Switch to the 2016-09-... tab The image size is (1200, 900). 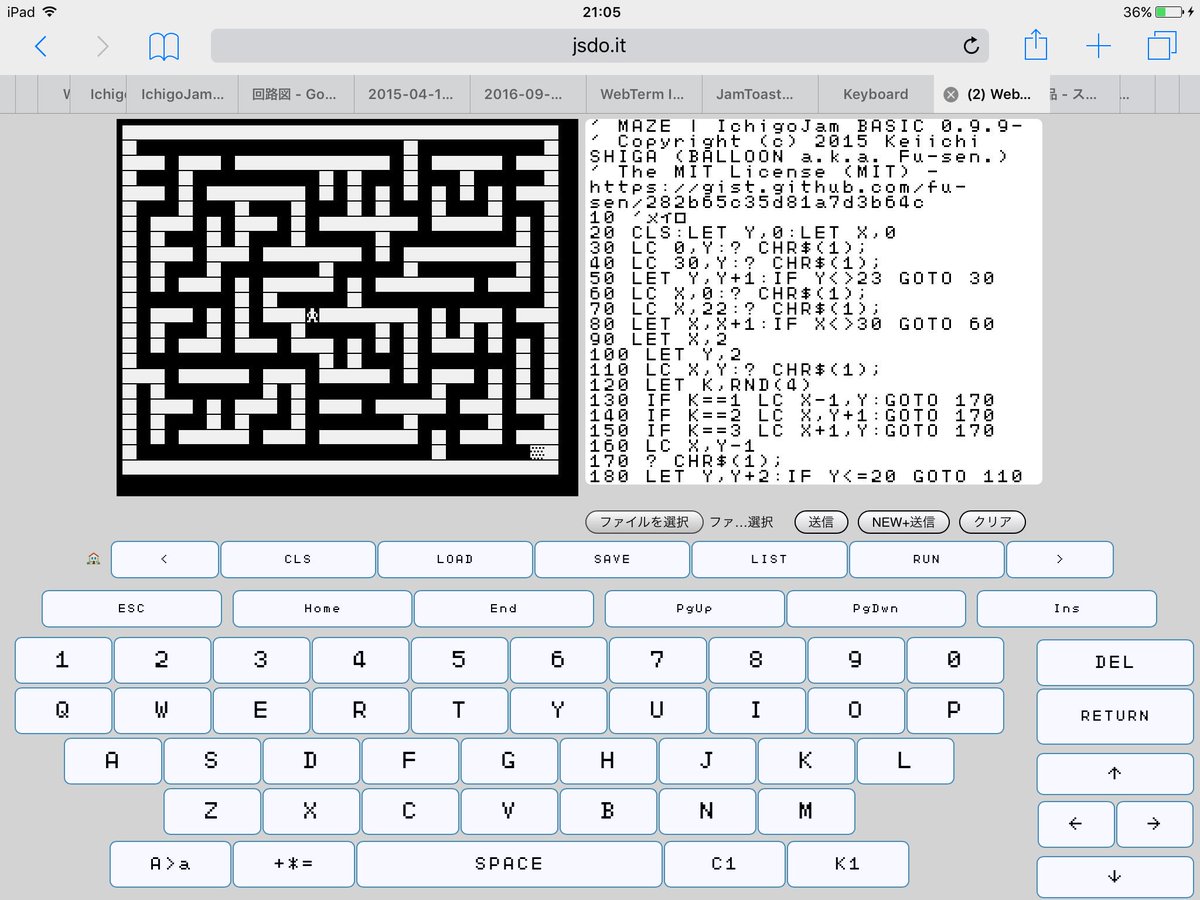click(527, 94)
